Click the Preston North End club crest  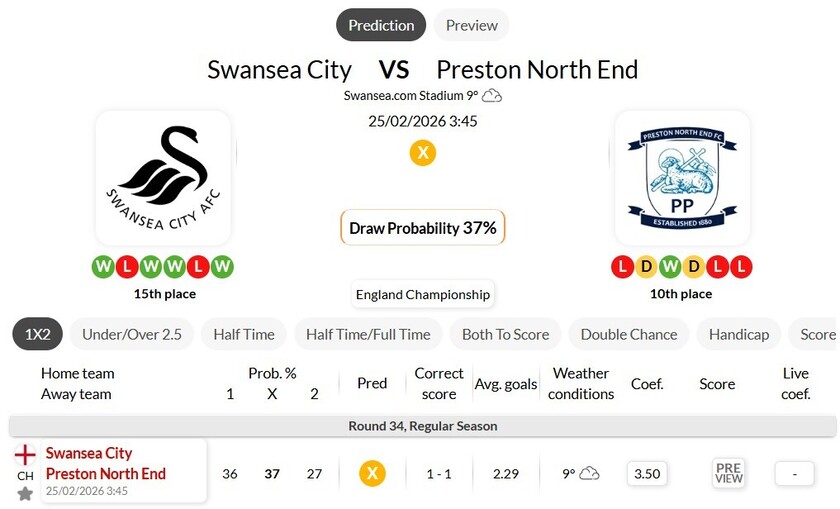tap(682, 177)
